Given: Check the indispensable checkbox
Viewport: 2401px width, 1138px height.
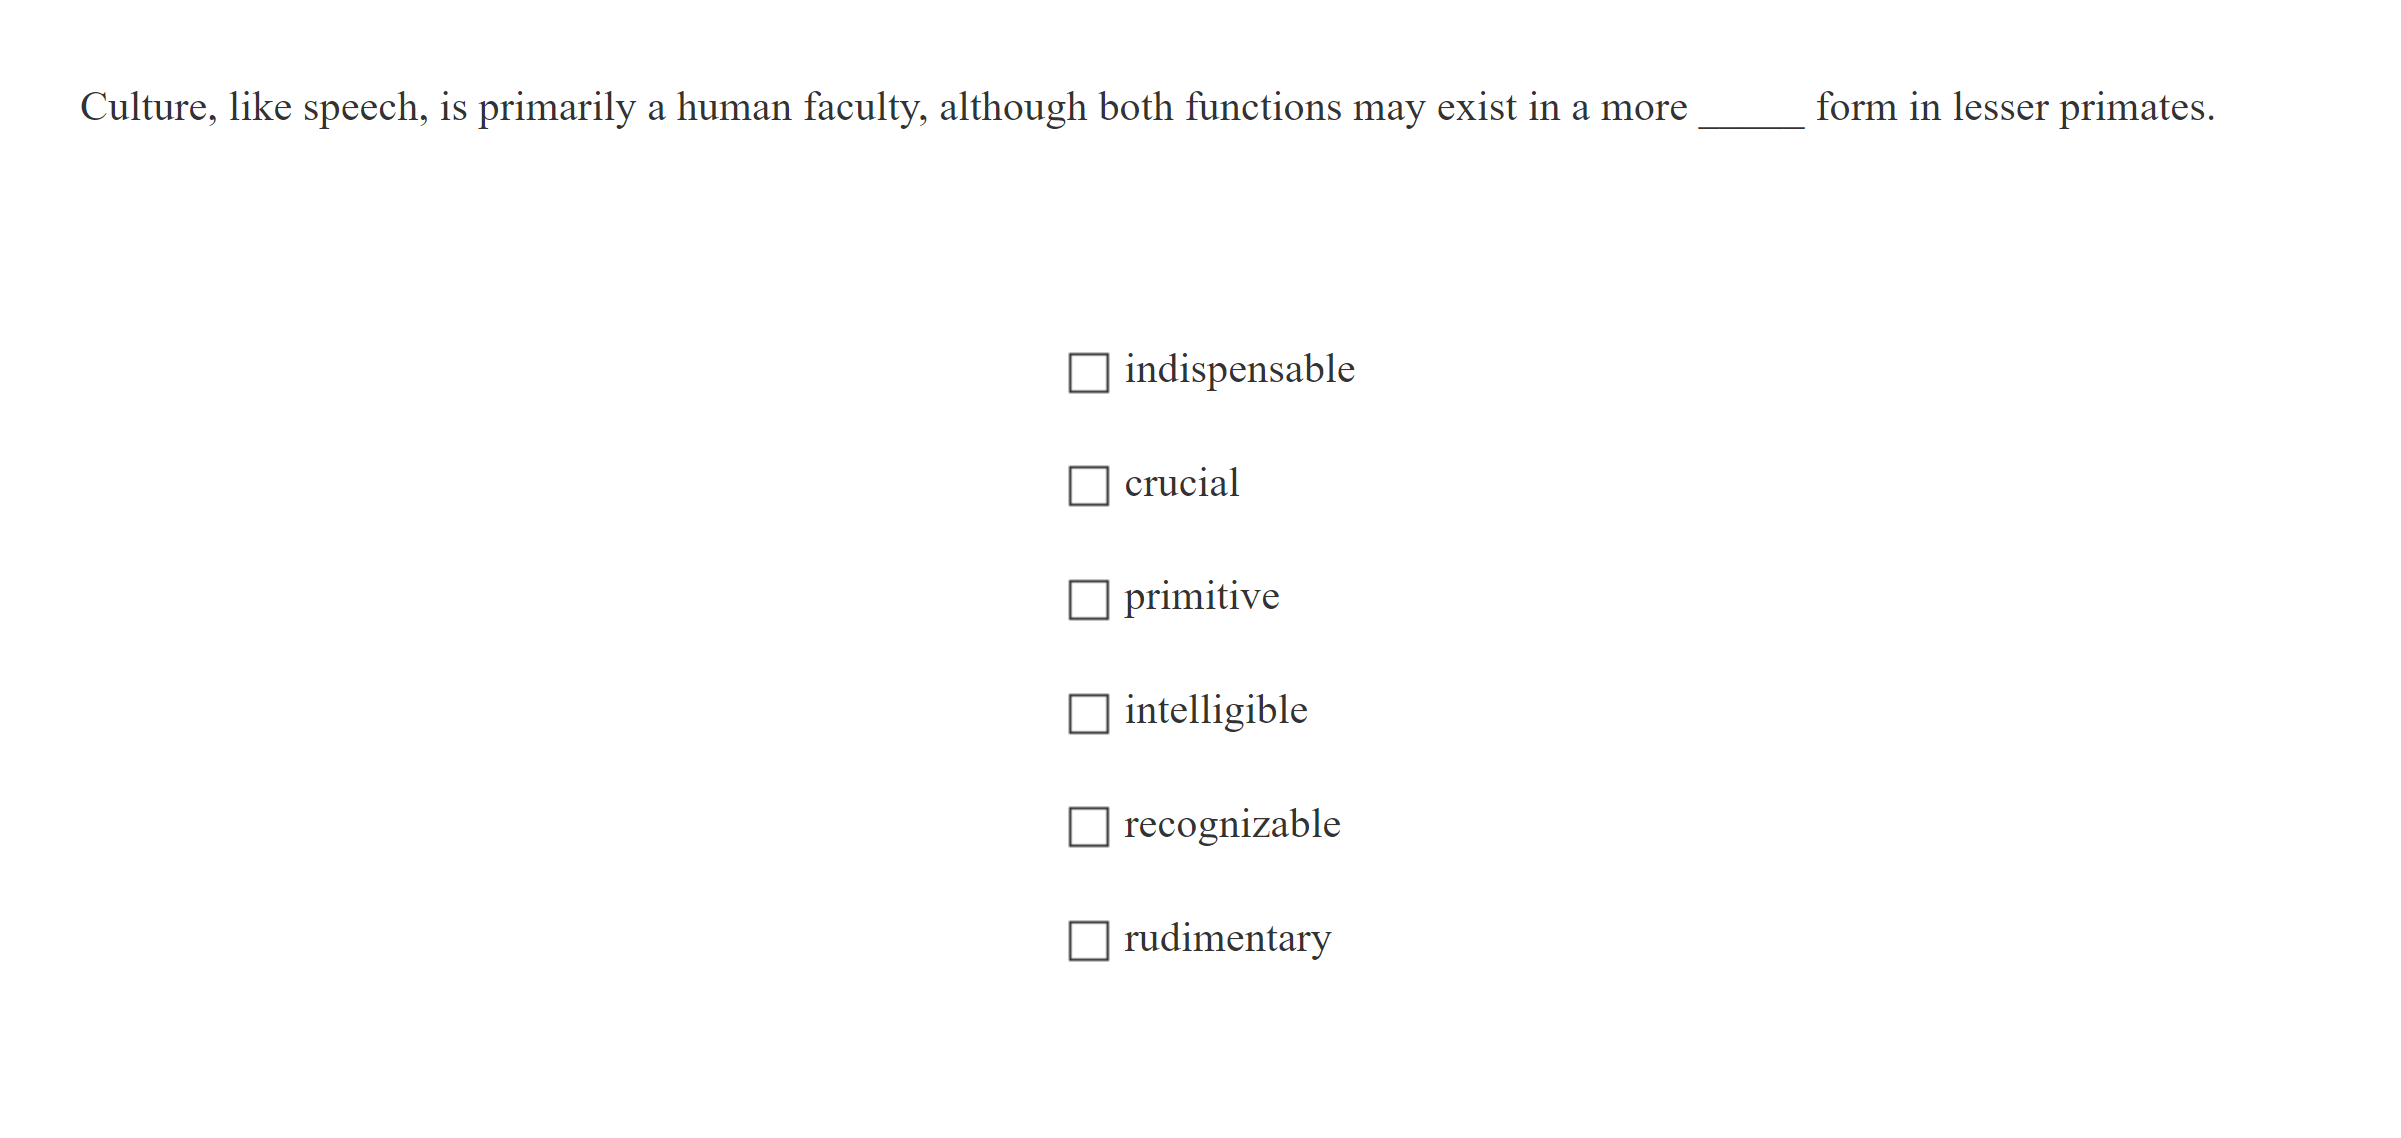Looking at the screenshot, I should [1088, 374].
